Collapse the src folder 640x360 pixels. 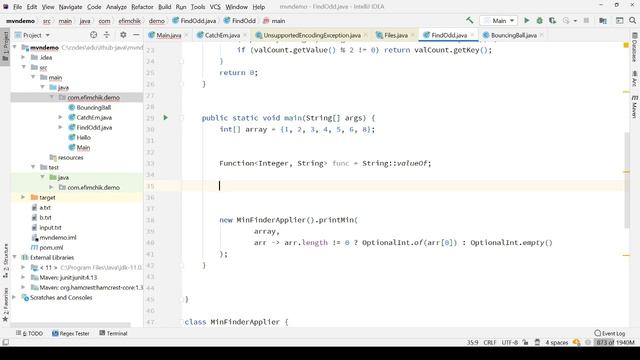pyautogui.click(x=24, y=67)
